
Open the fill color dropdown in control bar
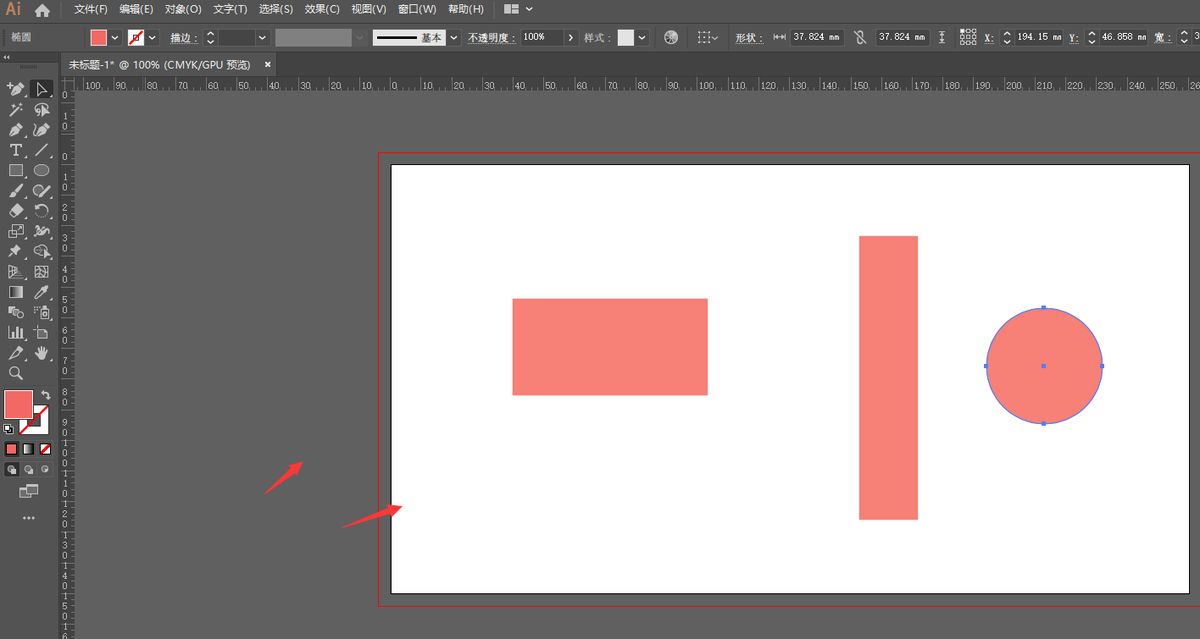pos(115,37)
